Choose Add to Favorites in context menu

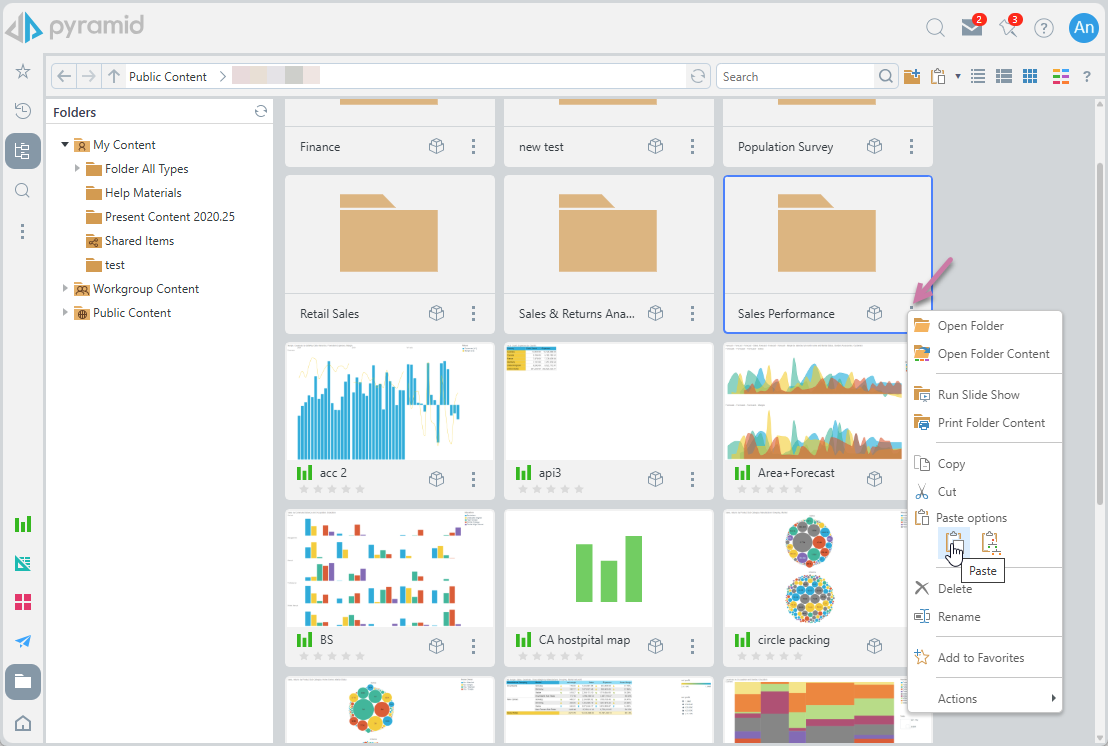click(x=980, y=658)
